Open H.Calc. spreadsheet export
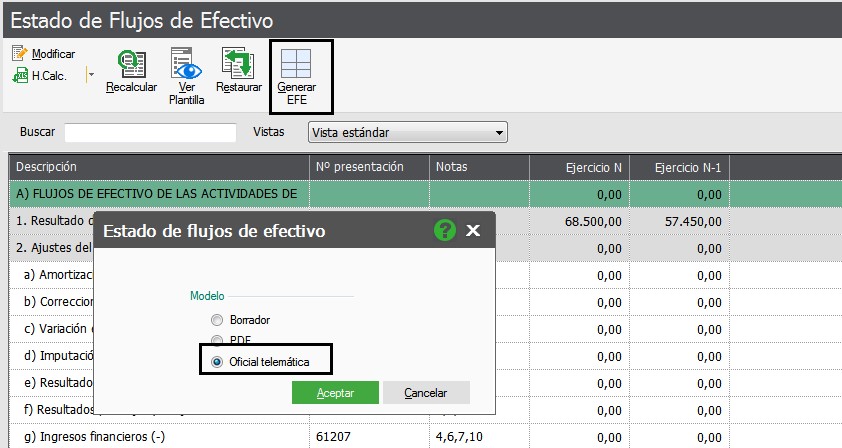This screenshot has width=842, height=448. [x=40, y=76]
